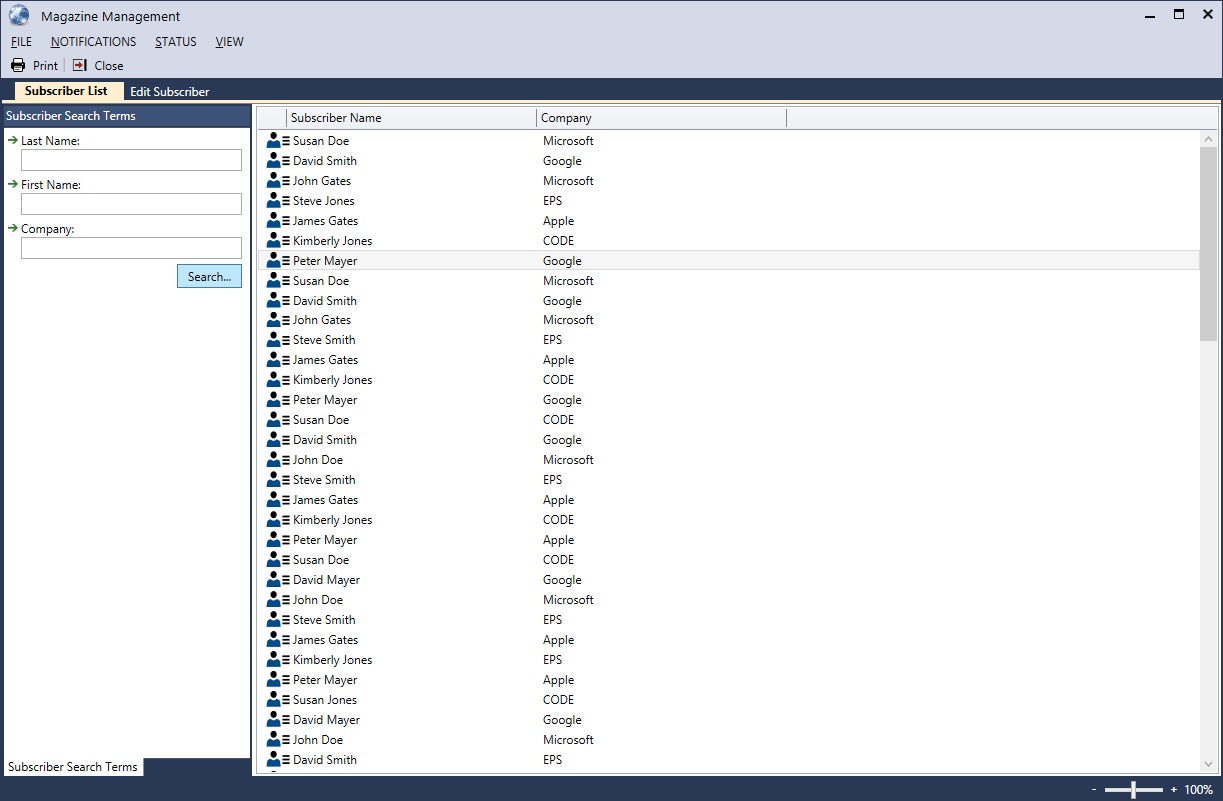Adjust the zoom slider handle
The width and height of the screenshot is (1223, 801).
click(x=1133, y=790)
